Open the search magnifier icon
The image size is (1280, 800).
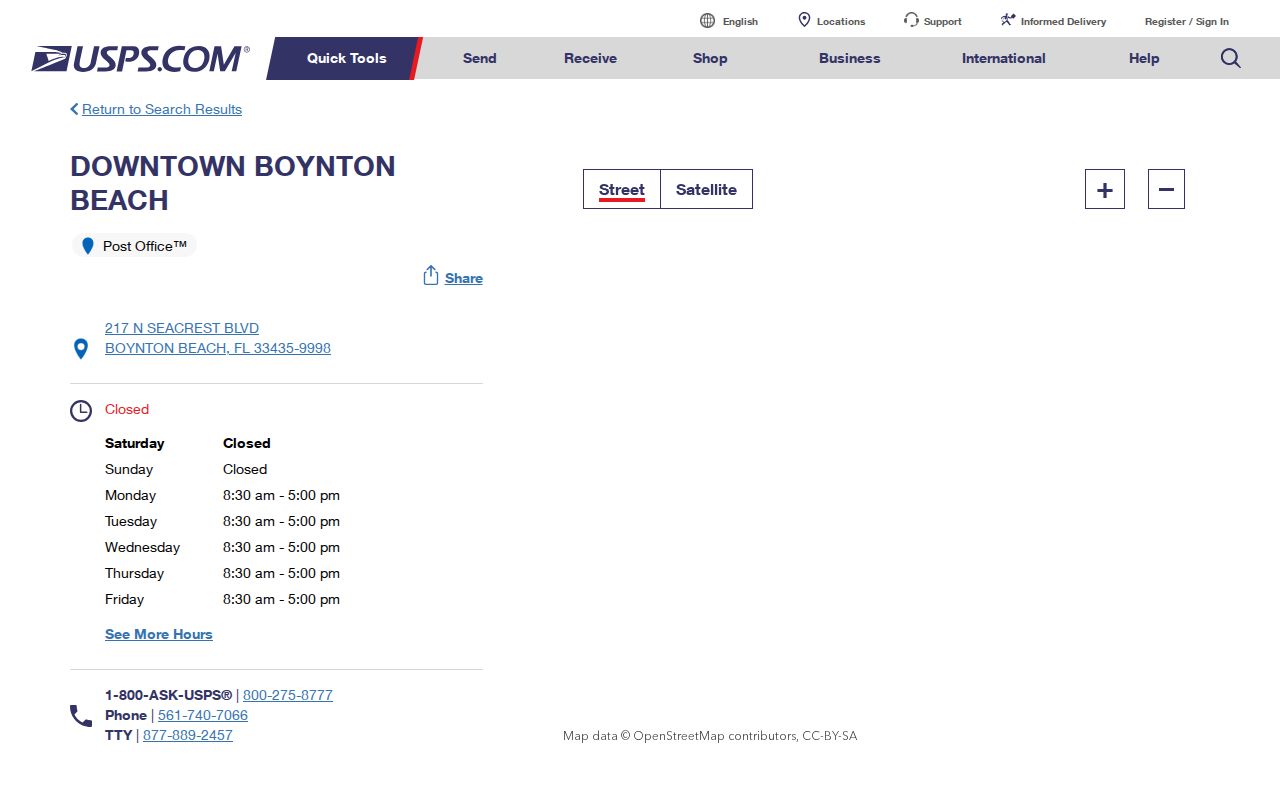pos(1231,58)
